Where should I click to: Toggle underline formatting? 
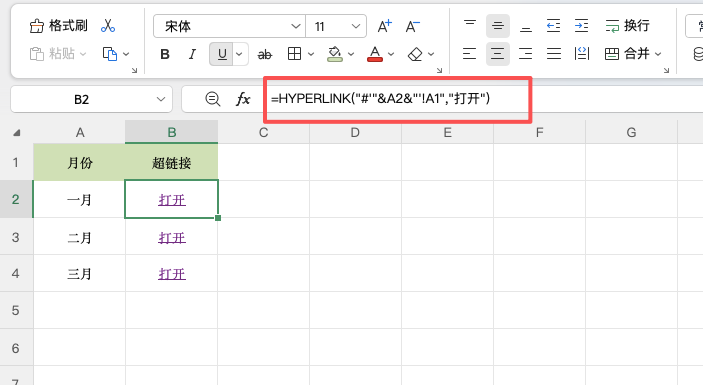coord(221,54)
